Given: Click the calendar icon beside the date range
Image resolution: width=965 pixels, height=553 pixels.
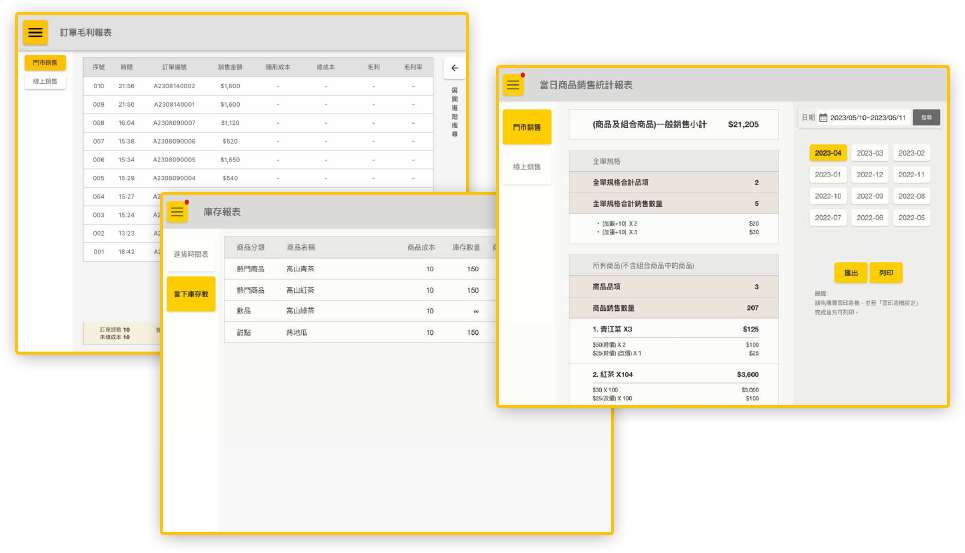Looking at the screenshot, I should 823,117.
